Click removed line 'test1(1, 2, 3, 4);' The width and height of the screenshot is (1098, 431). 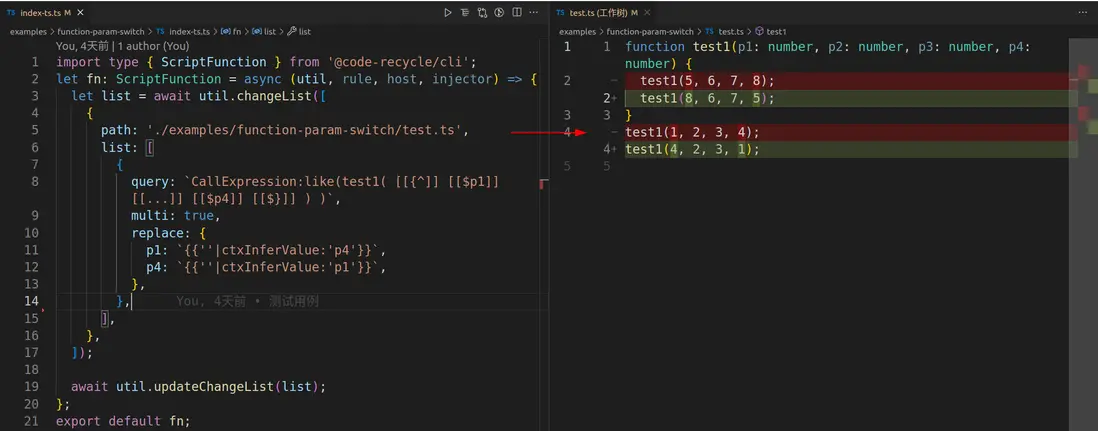pyautogui.click(x=692, y=132)
